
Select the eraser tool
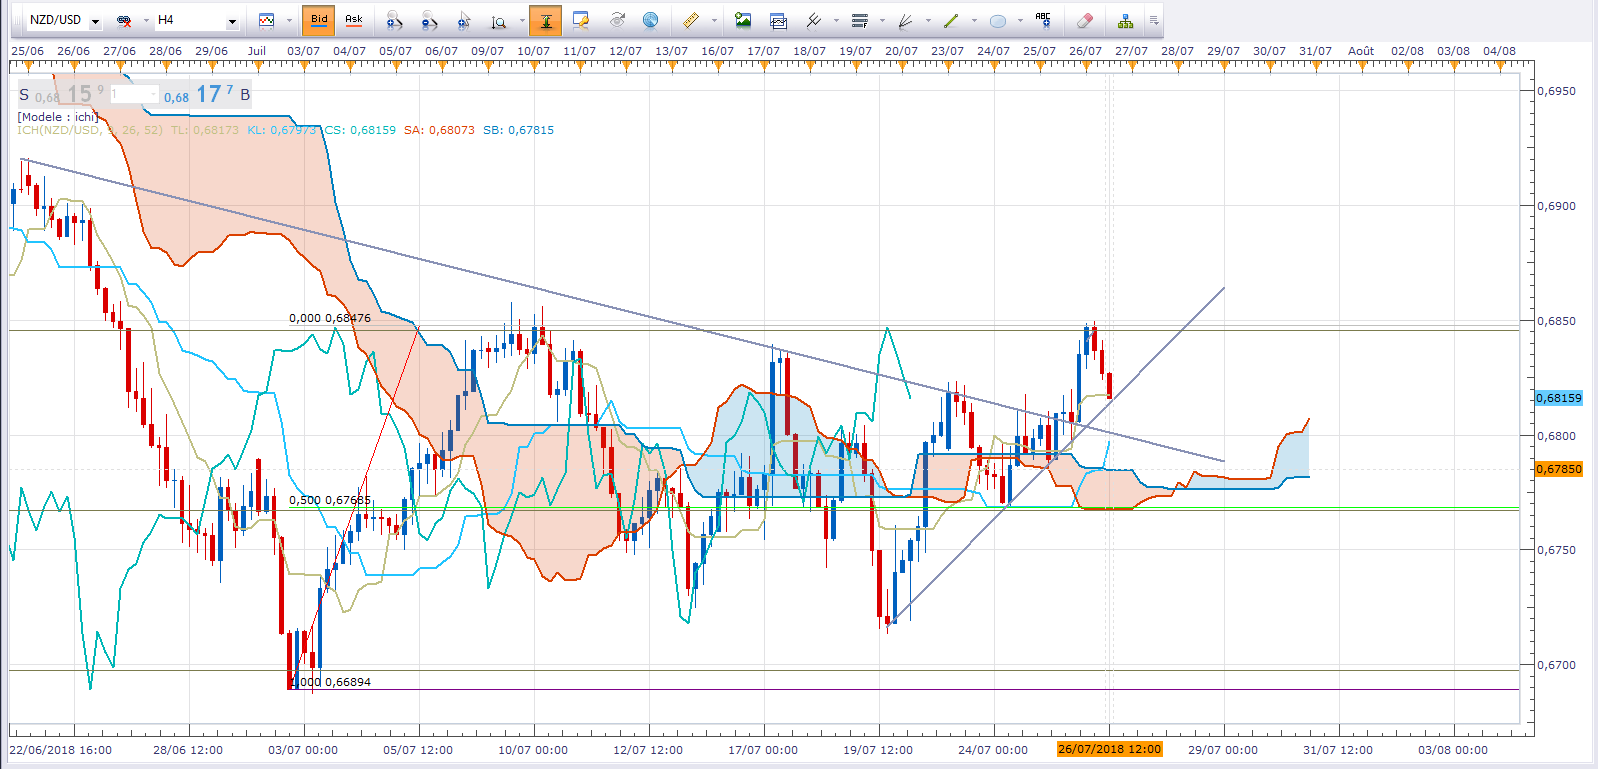click(x=1084, y=20)
